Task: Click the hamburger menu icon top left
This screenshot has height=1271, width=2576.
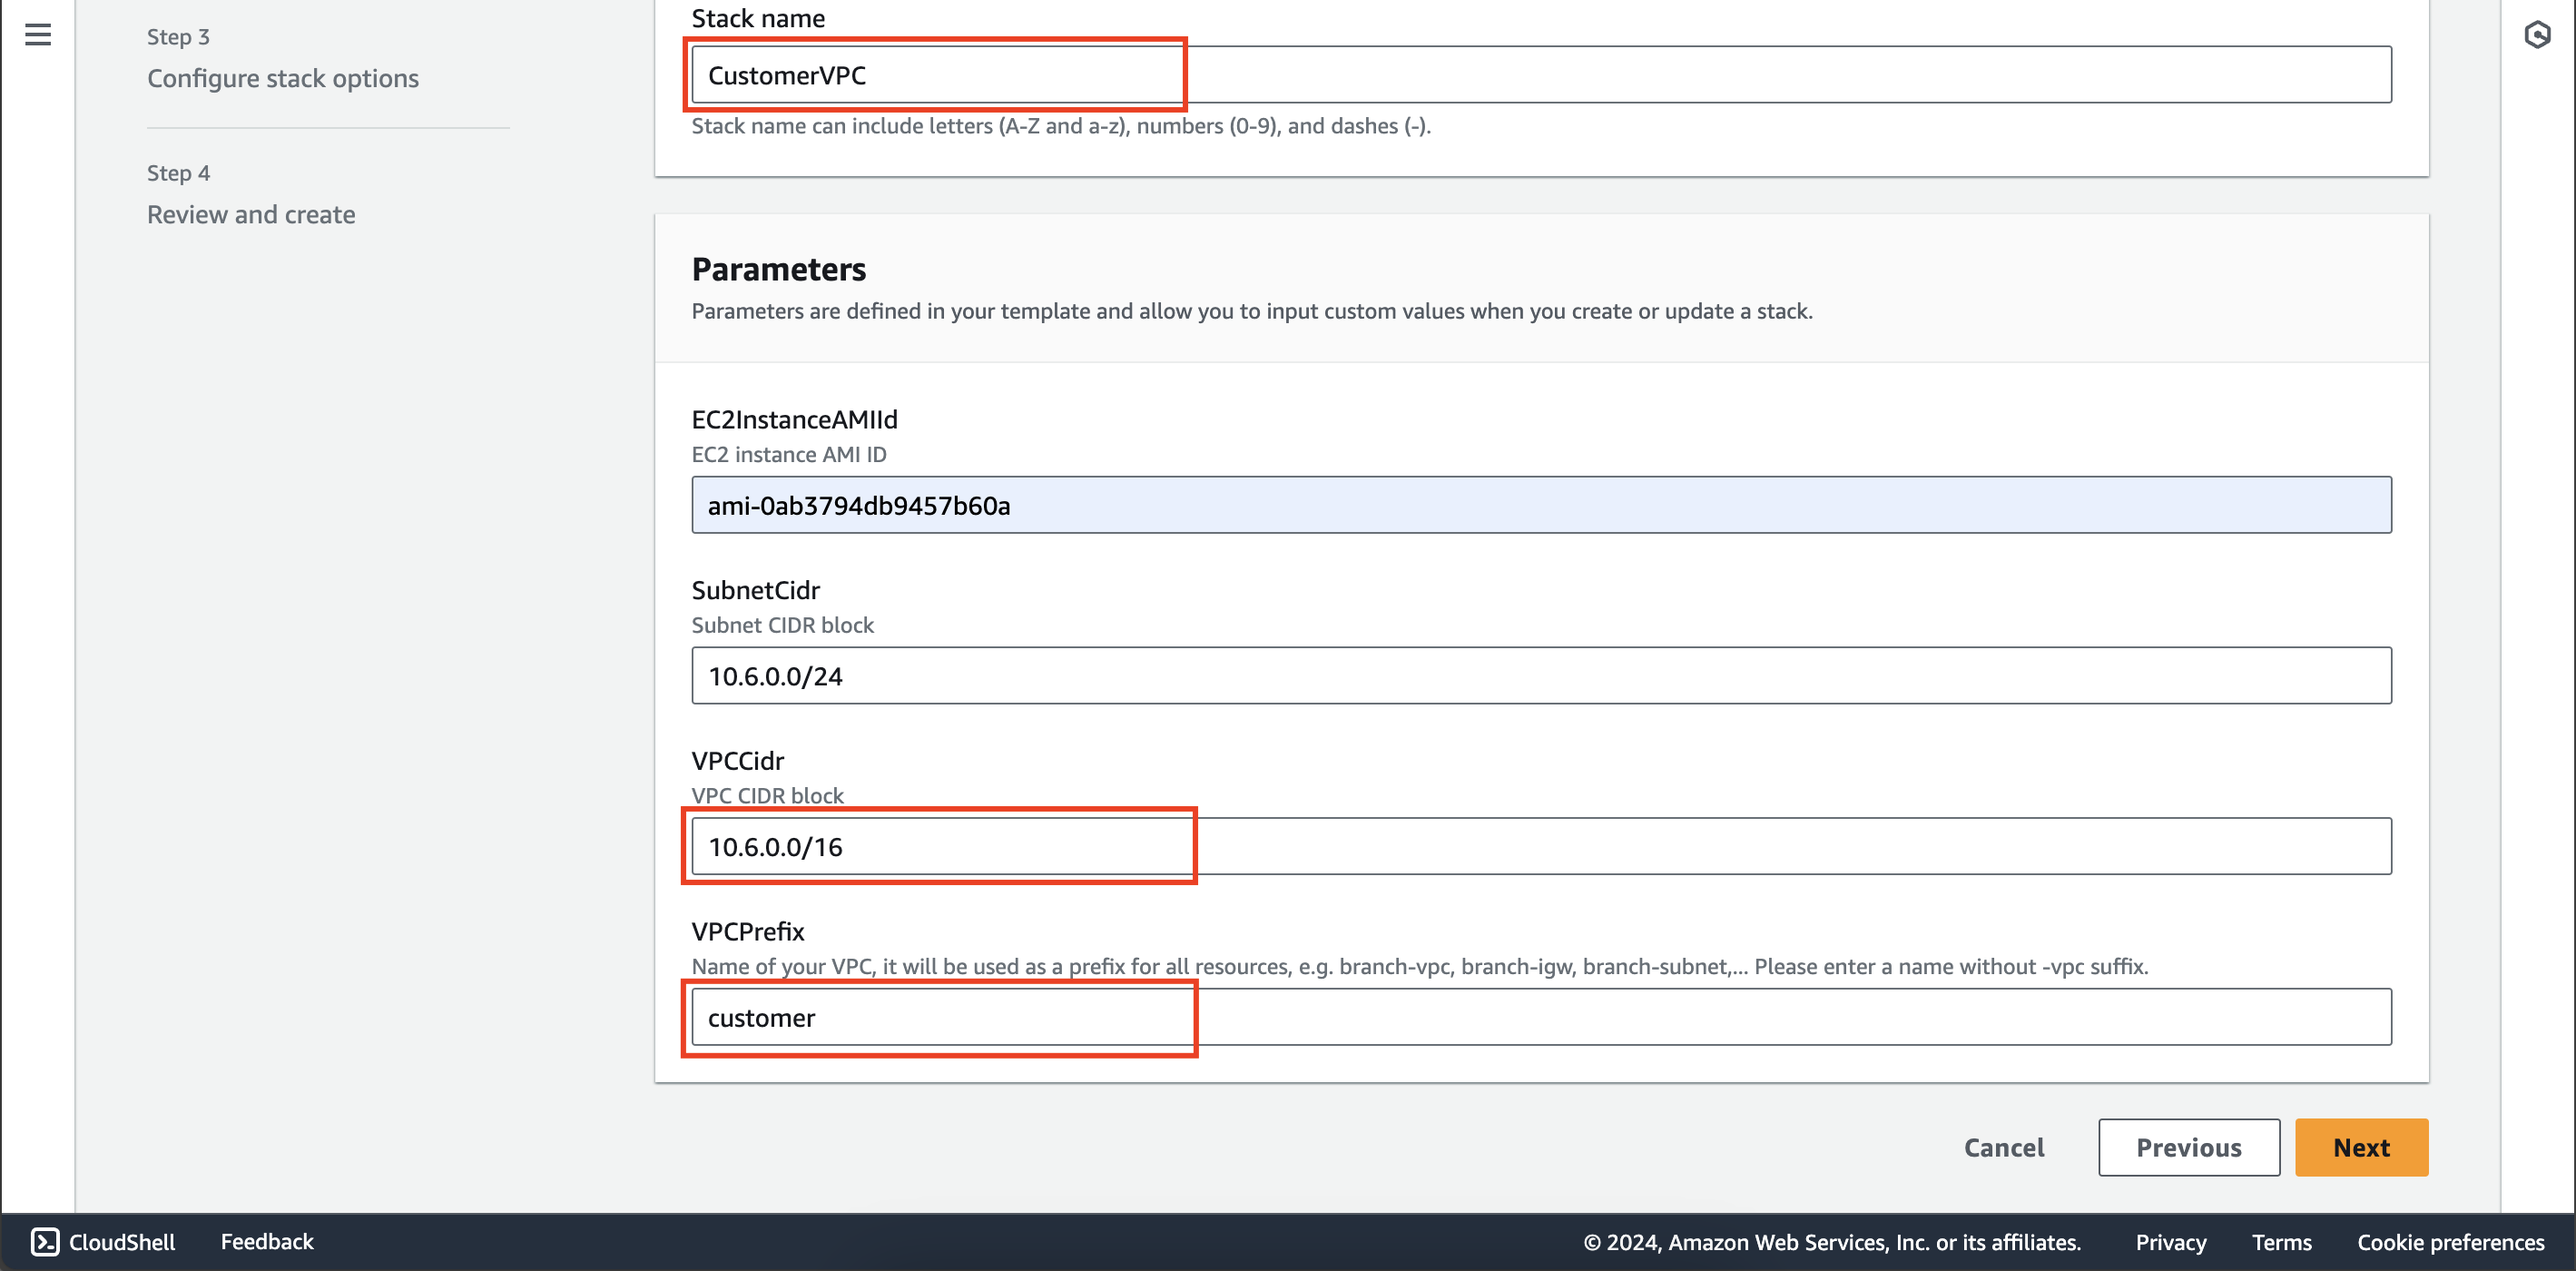Action: [38, 33]
